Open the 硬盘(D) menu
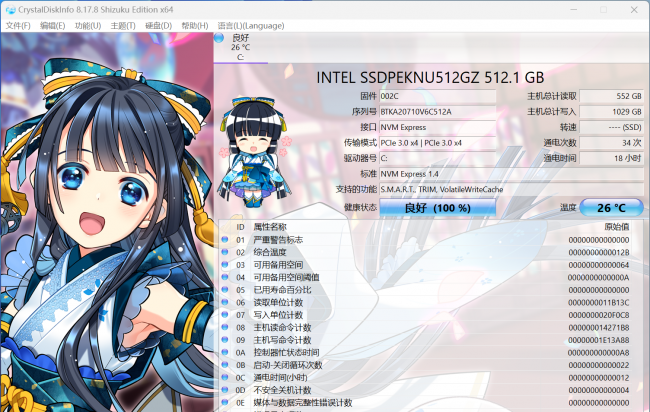This screenshot has width=650, height=412. [158, 26]
